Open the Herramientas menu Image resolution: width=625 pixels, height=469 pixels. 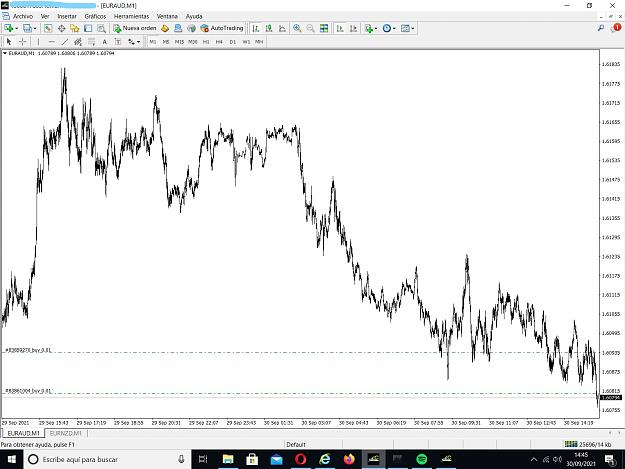click(132, 16)
